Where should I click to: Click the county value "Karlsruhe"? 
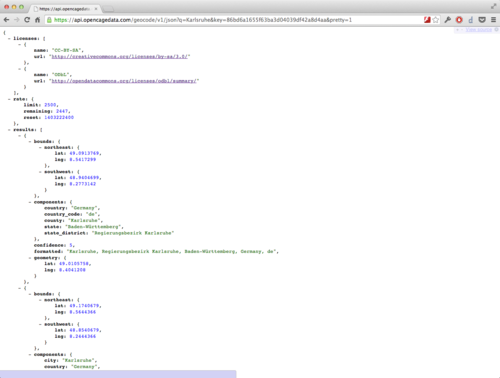point(84,220)
